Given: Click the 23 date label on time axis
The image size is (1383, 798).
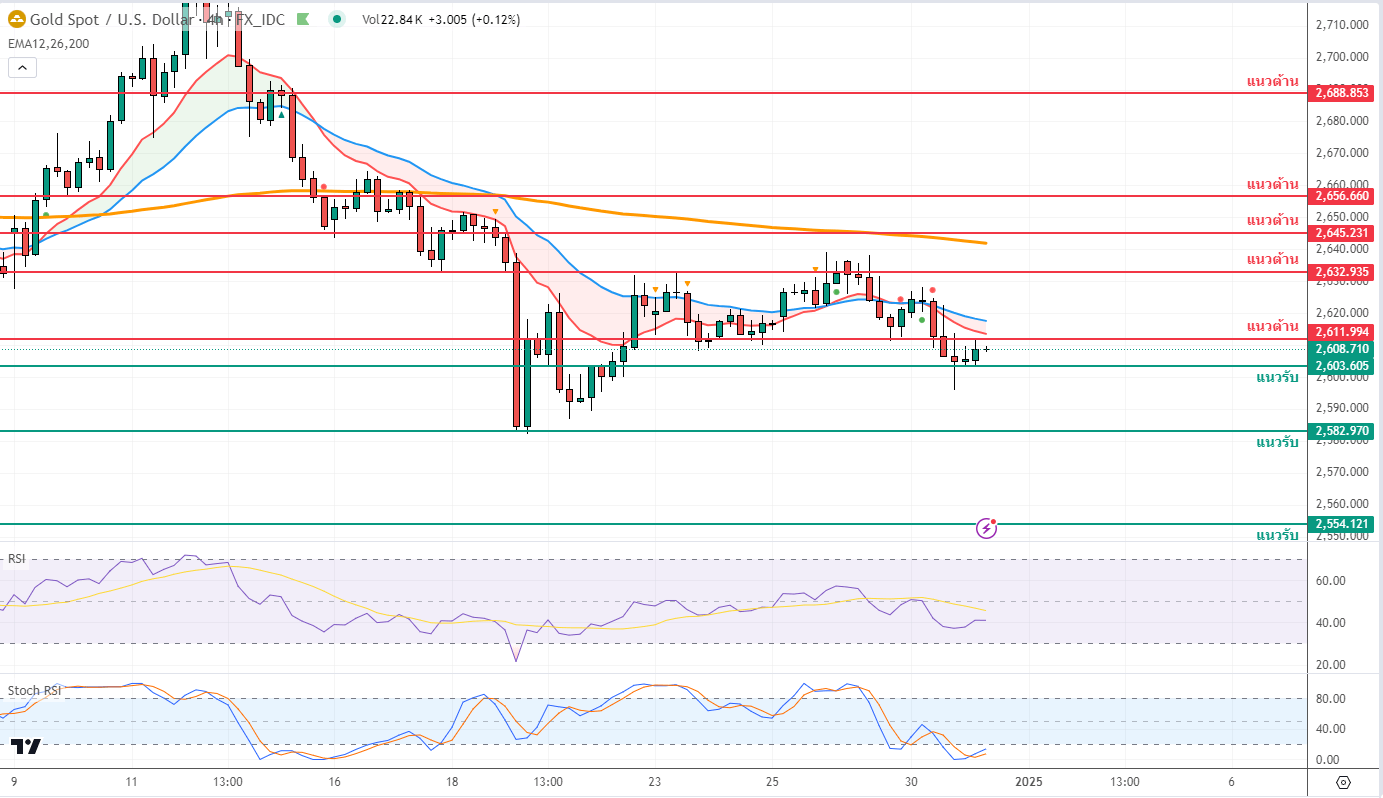Looking at the screenshot, I should pyautogui.click(x=655, y=782).
